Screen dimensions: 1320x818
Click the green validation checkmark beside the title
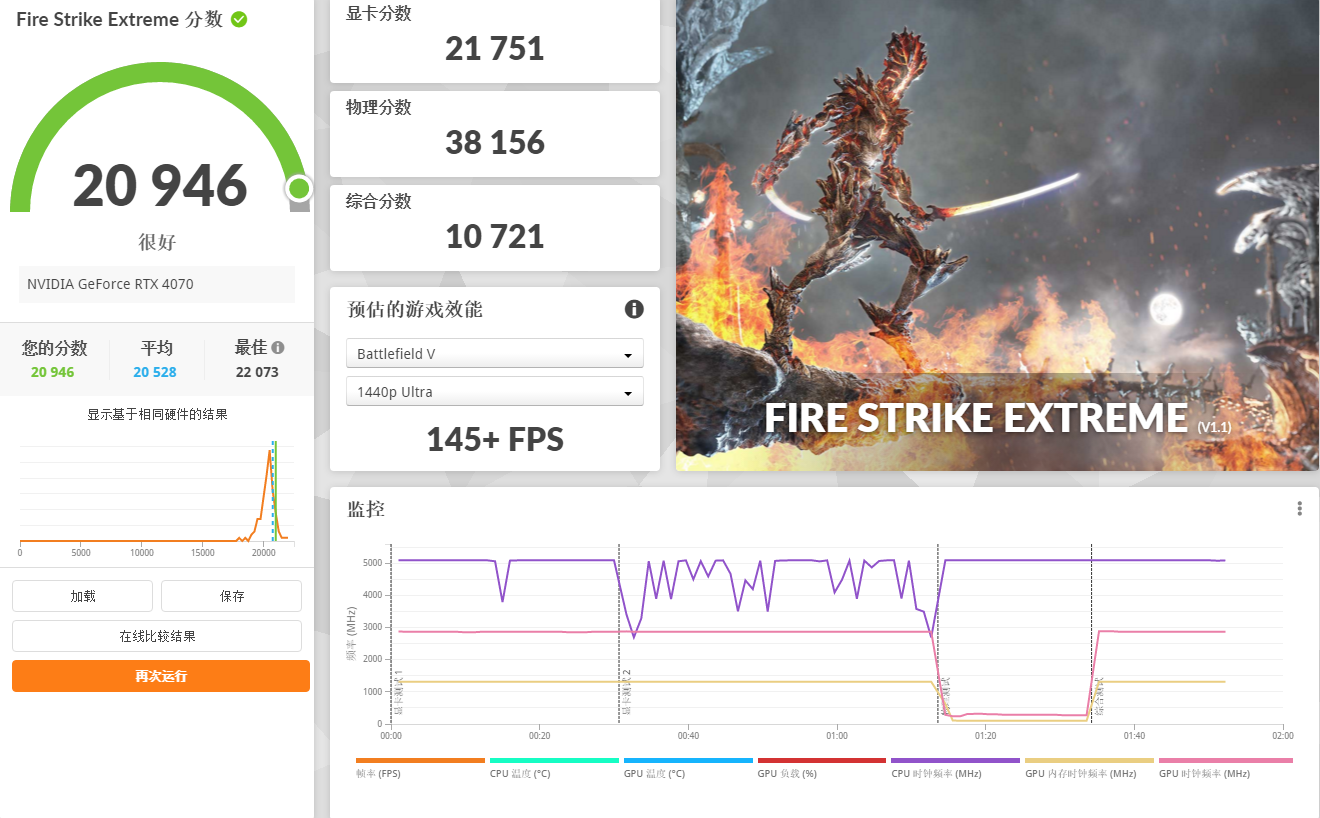pos(239,19)
